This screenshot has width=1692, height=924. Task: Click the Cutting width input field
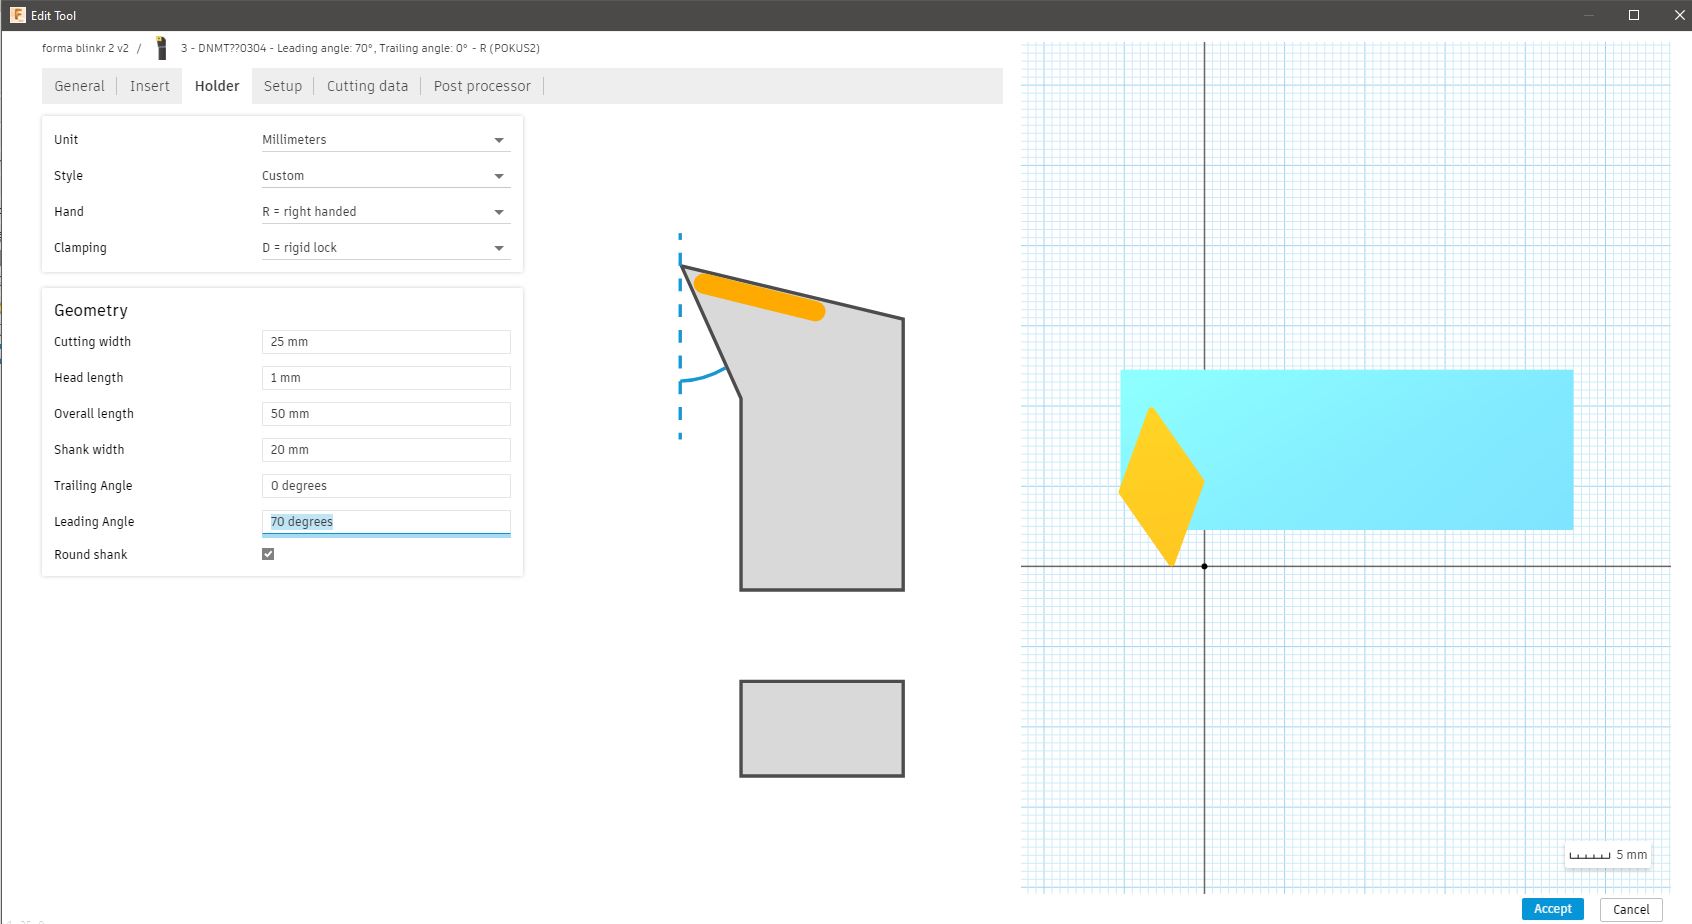(385, 342)
